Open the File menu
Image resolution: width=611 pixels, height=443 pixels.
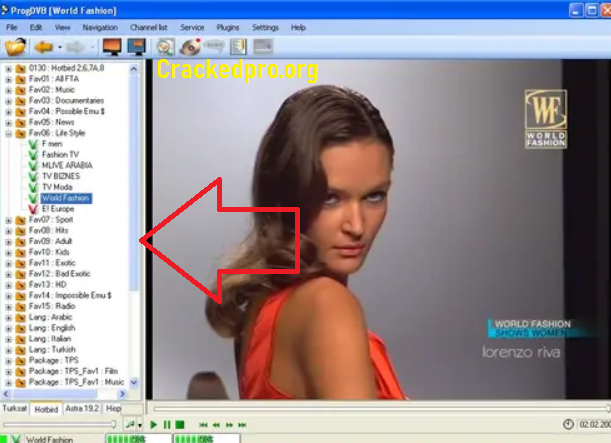(12, 28)
